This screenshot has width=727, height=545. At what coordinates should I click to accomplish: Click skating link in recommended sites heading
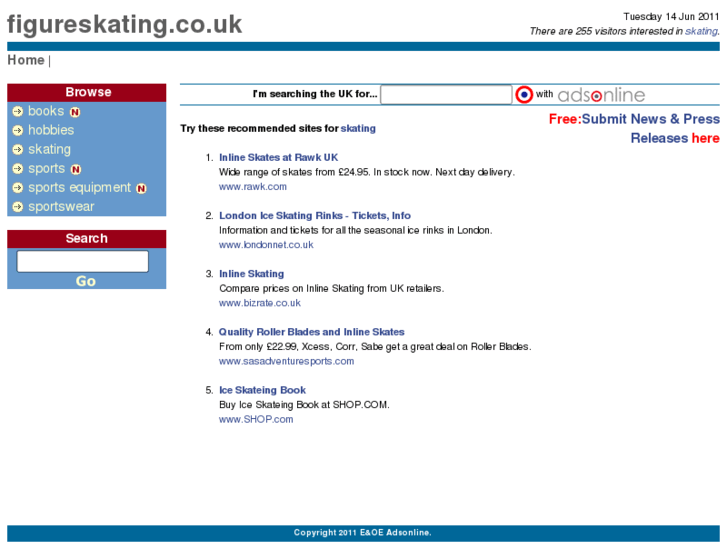pos(358,128)
